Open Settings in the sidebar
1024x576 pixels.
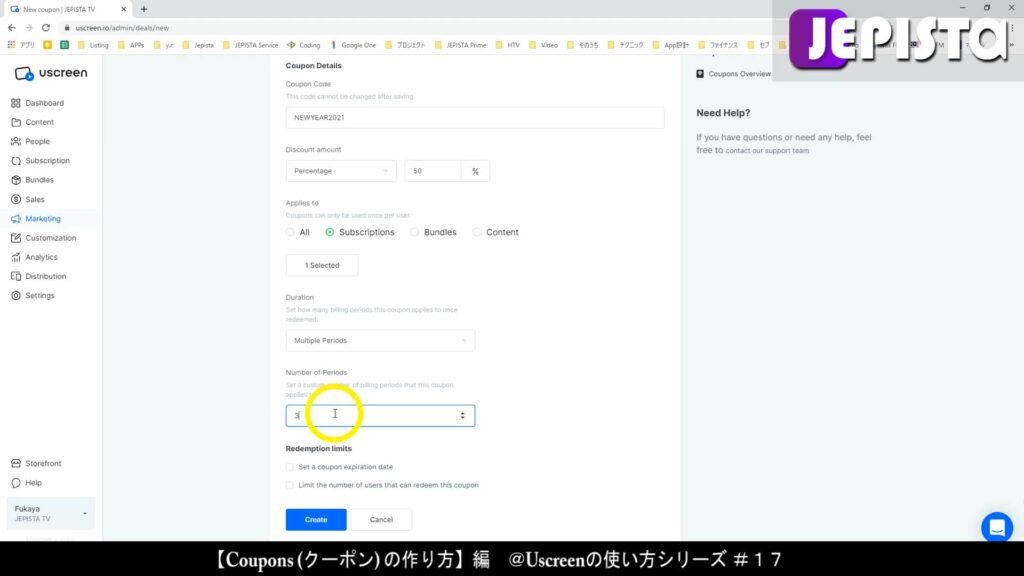[33, 296]
